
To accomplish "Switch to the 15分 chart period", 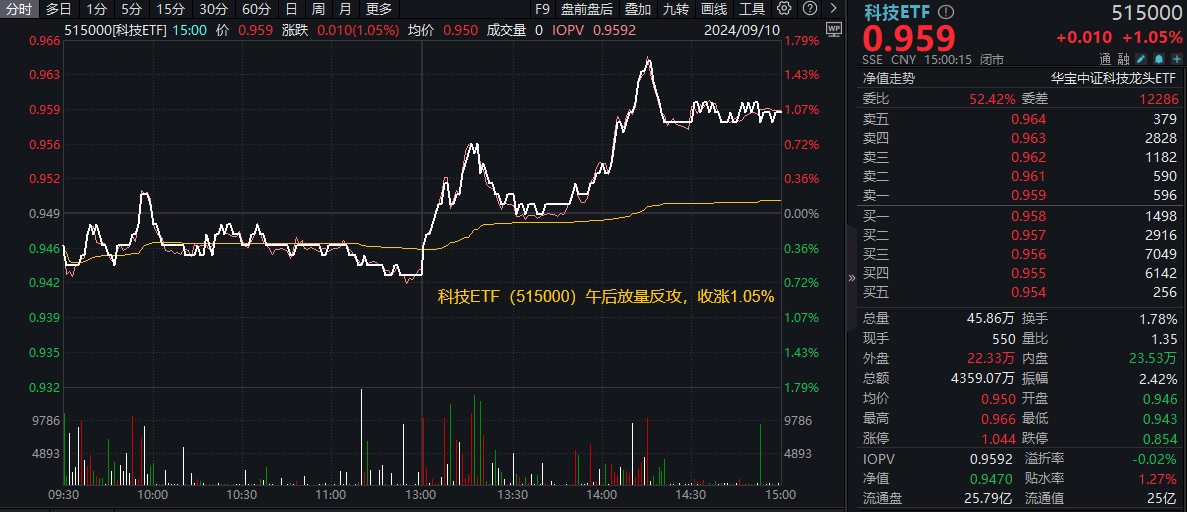I will pos(170,9).
